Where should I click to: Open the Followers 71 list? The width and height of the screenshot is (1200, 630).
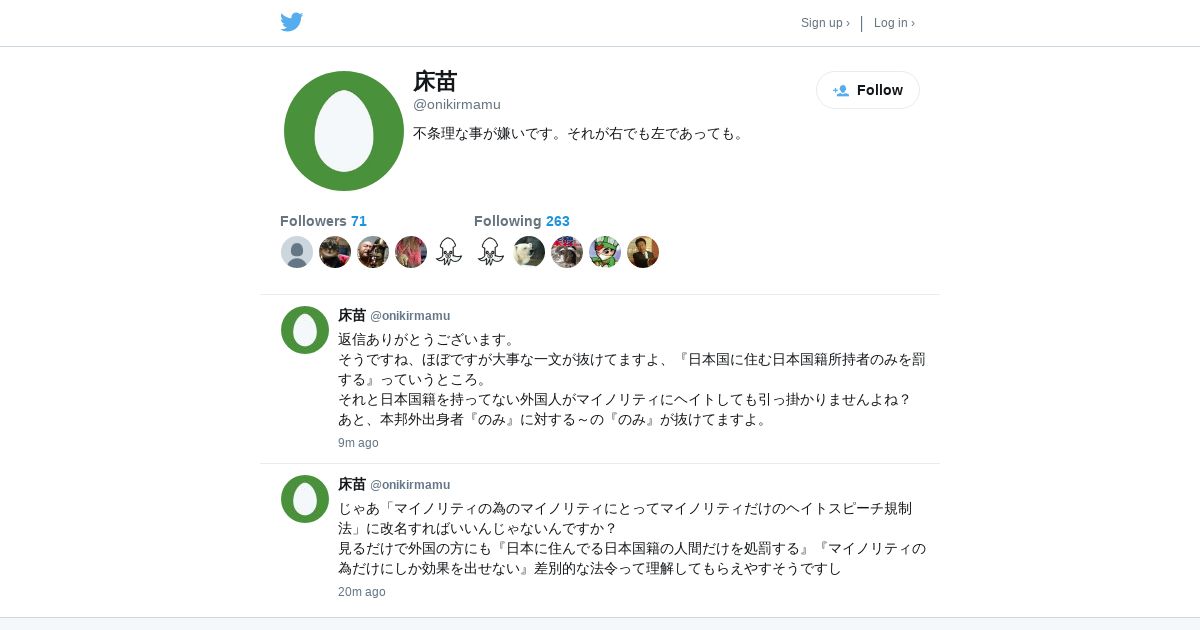point(323,221)
